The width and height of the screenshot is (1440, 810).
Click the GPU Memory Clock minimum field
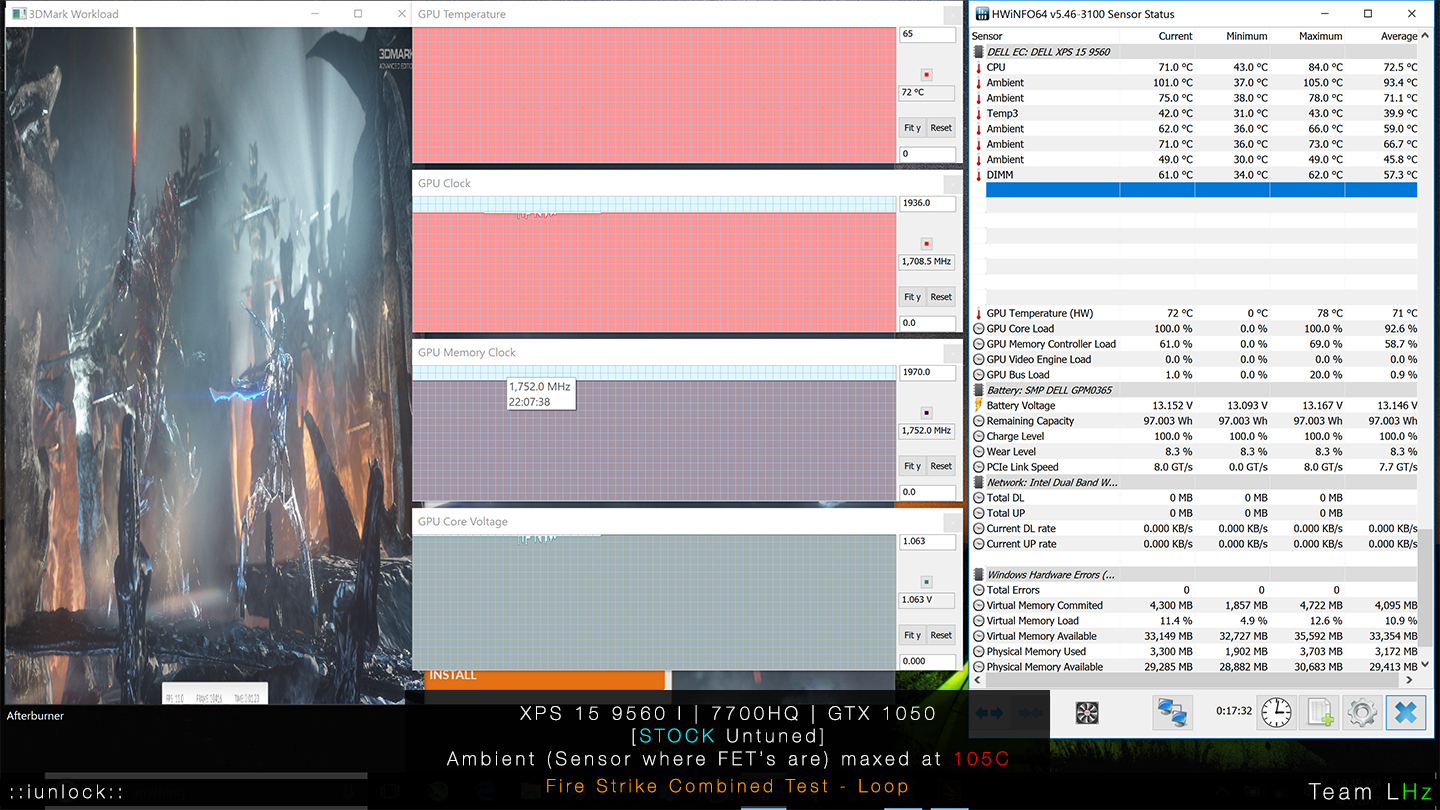coord(927,492)
